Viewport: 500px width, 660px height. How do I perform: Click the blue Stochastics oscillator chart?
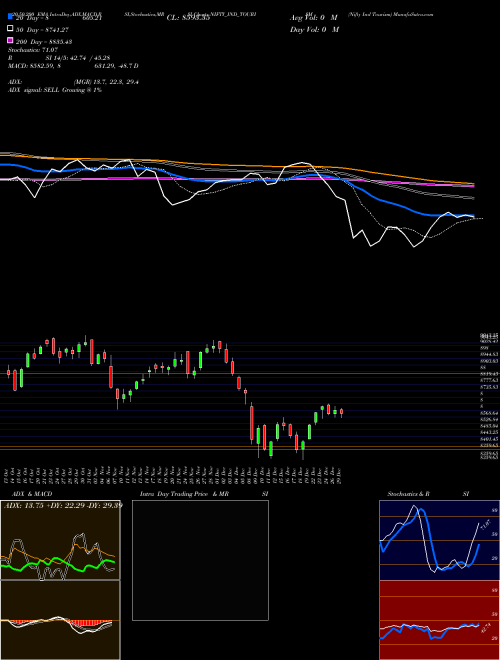click(x=439, y=540)
